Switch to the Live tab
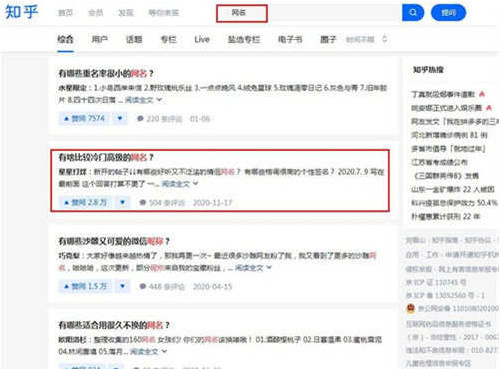The height and width of the screenshot is (369, 501). point(202,39)
